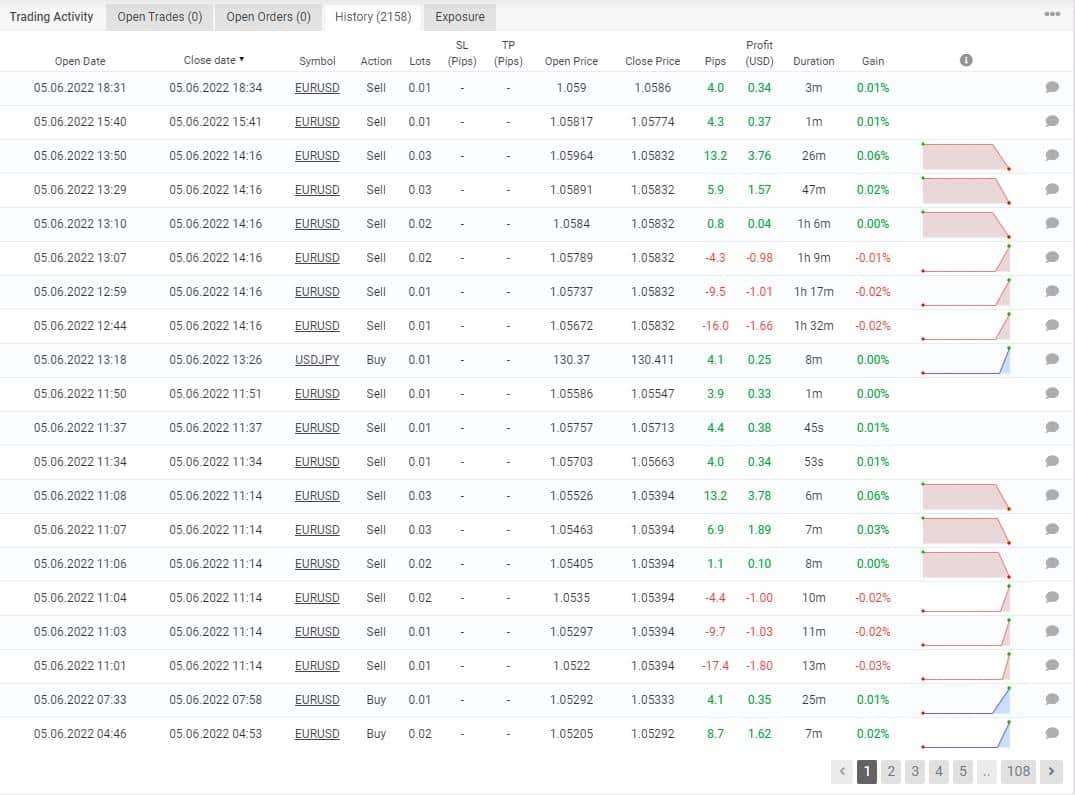This screenshot has width=1075, height=795.
Task: Click the previous page arrow in pagination
Action: tap(842, 772)
